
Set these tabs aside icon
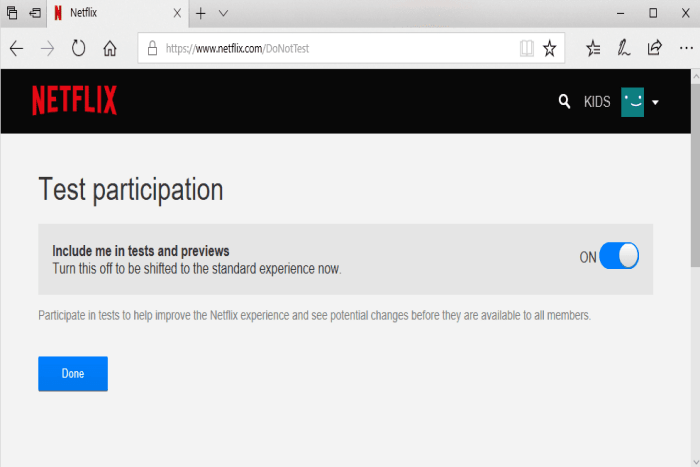tap(35, 13)
